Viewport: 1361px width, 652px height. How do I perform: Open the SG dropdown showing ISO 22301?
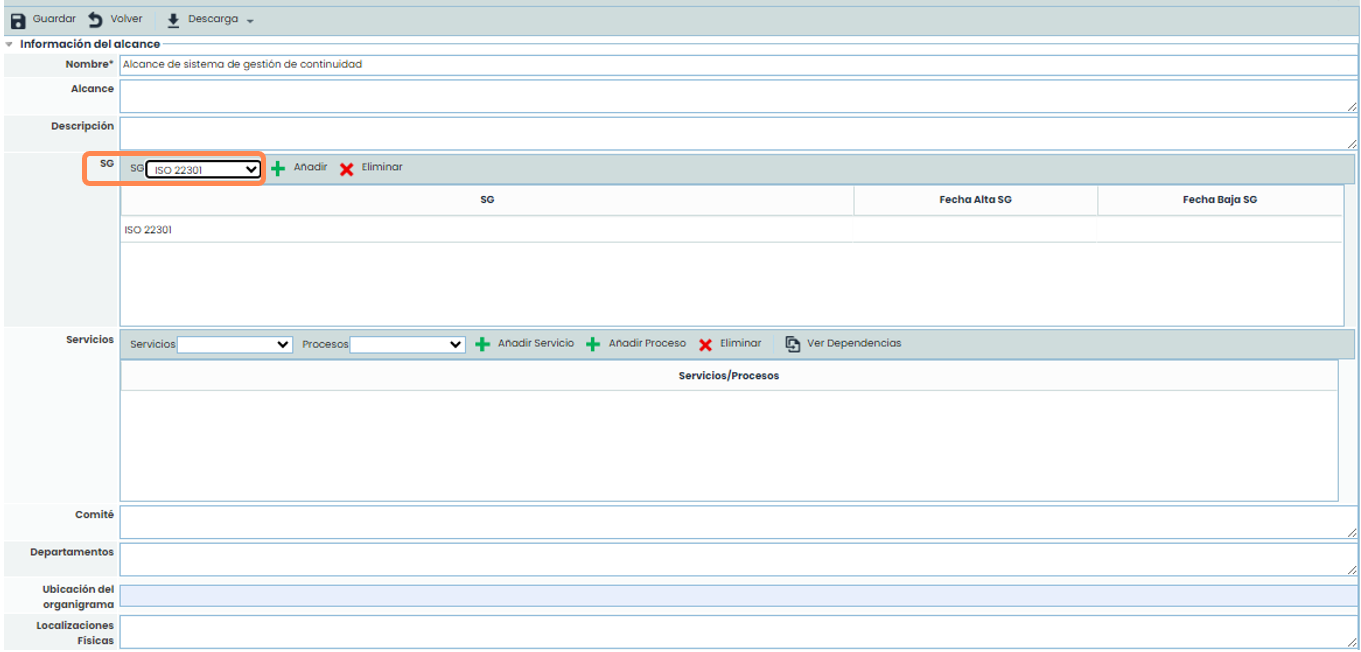click(x=204, y=170)
